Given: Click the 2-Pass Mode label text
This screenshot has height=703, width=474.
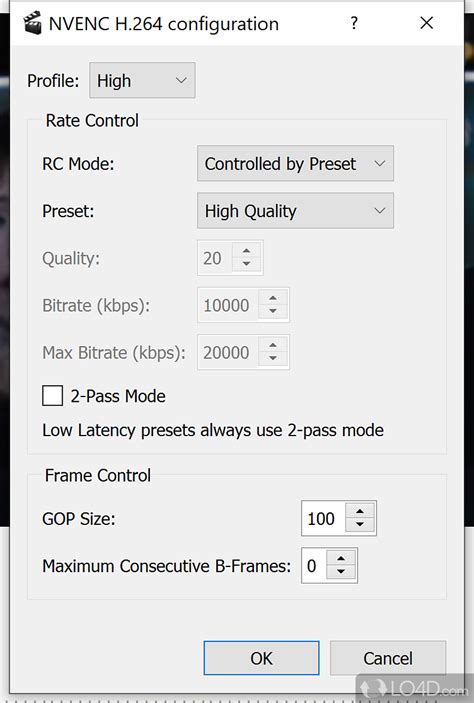Looking at the screenshot, I should 118,396.
